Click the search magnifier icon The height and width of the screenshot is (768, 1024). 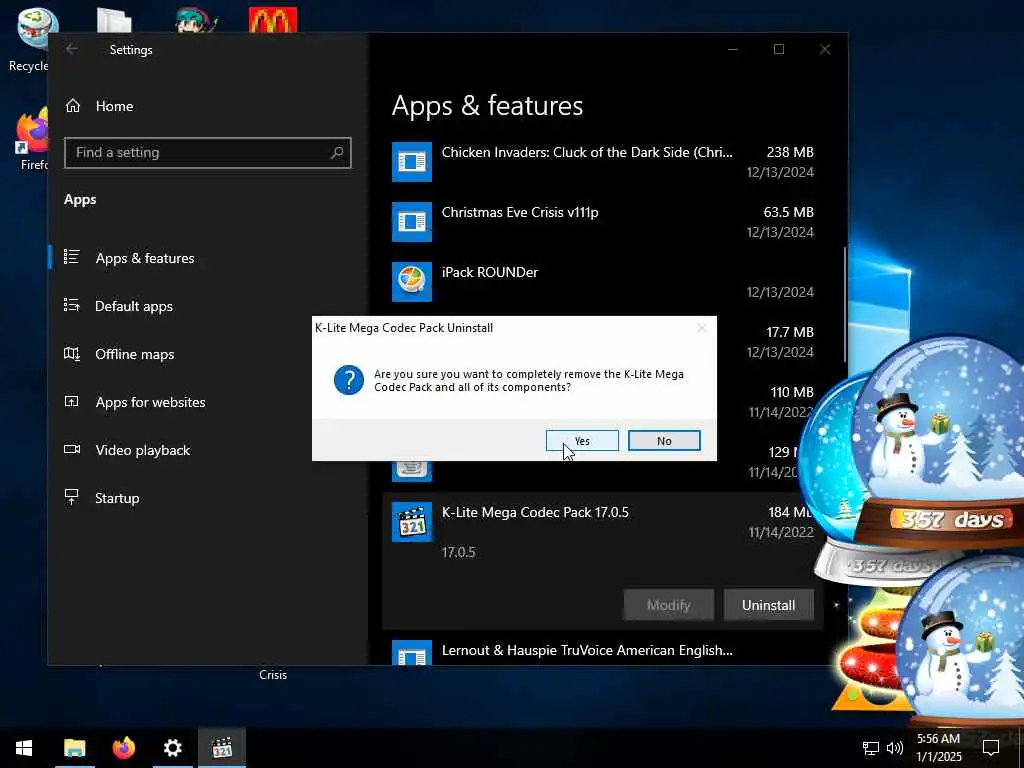[337, 153]
